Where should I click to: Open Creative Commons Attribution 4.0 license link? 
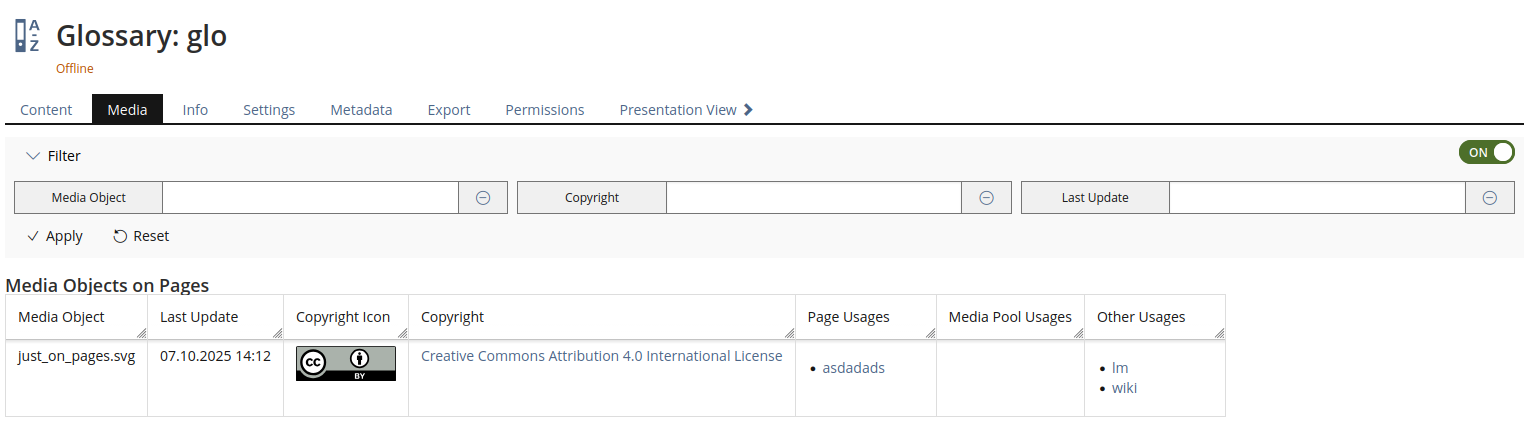click(x=601, y=356)
